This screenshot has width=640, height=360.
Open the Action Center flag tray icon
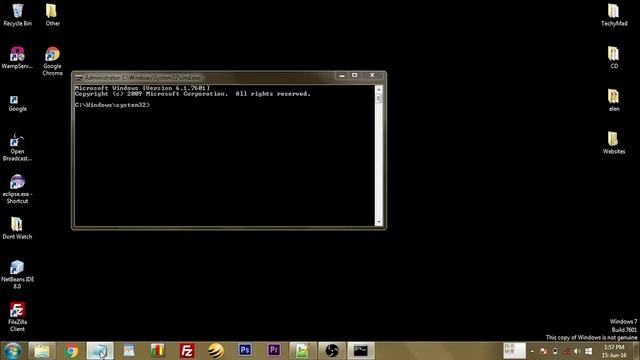coord(543,351)
